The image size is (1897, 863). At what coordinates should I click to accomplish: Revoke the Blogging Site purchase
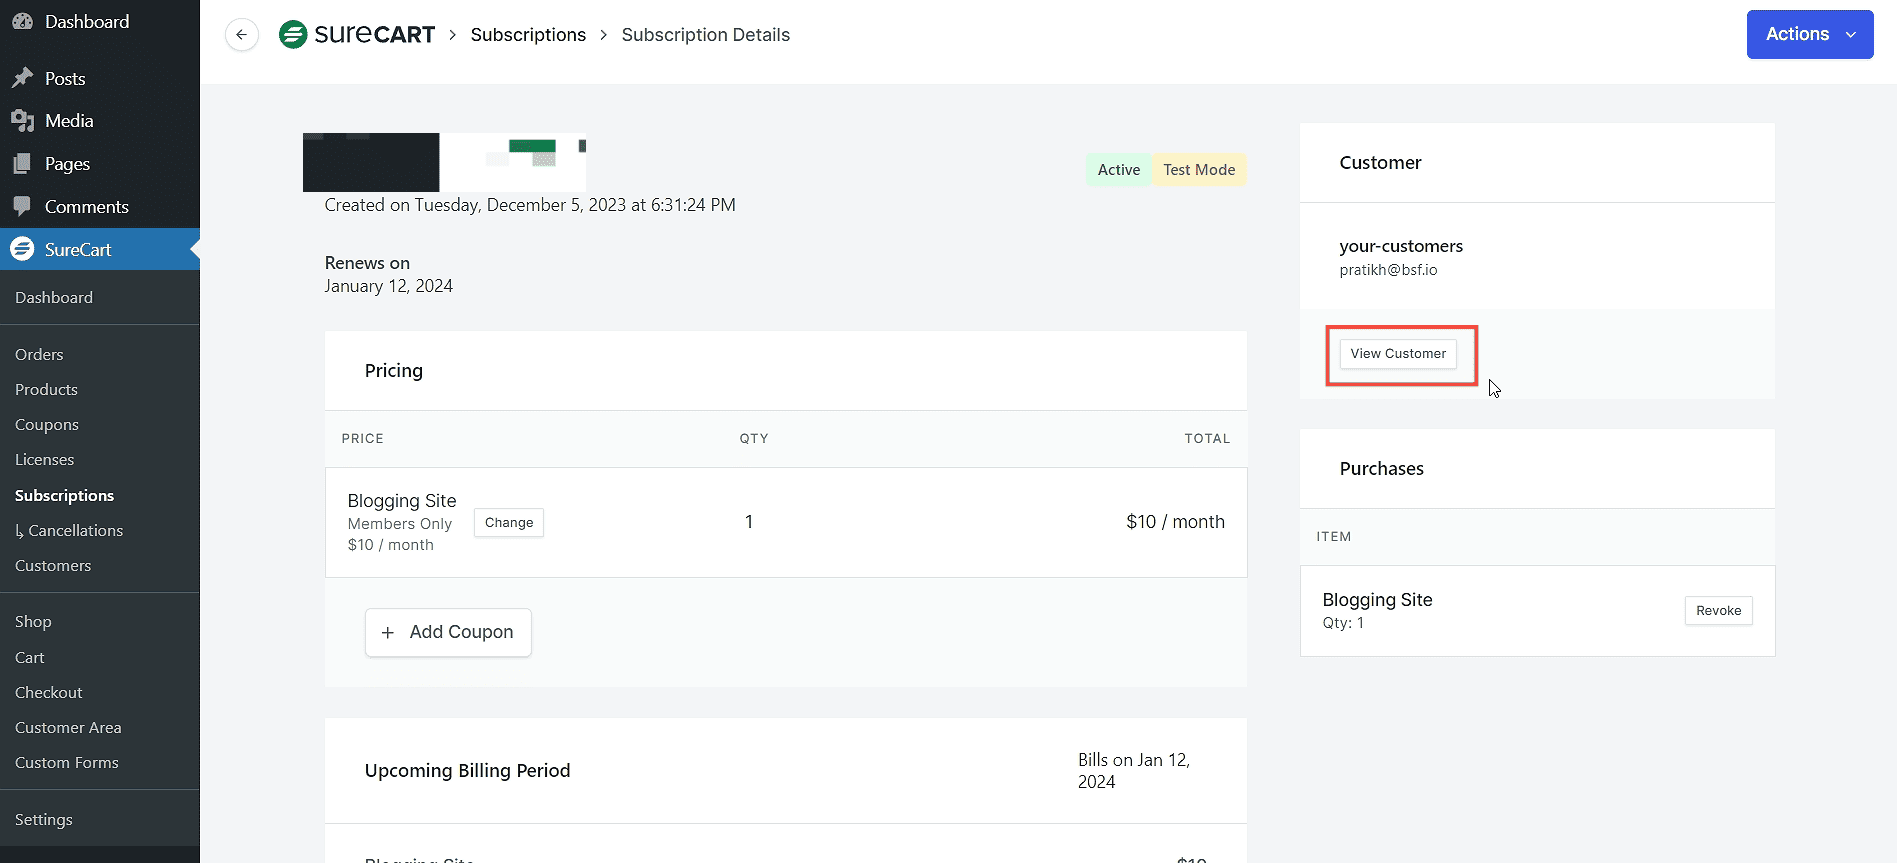click(1718, 611)
